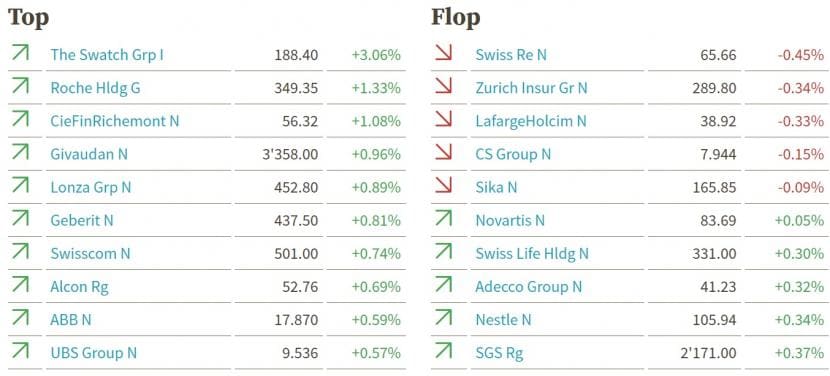Image resolution: width=830 pixels, height=376 pixels.
Task: Open Geberit N stock details
Action: 82,220
